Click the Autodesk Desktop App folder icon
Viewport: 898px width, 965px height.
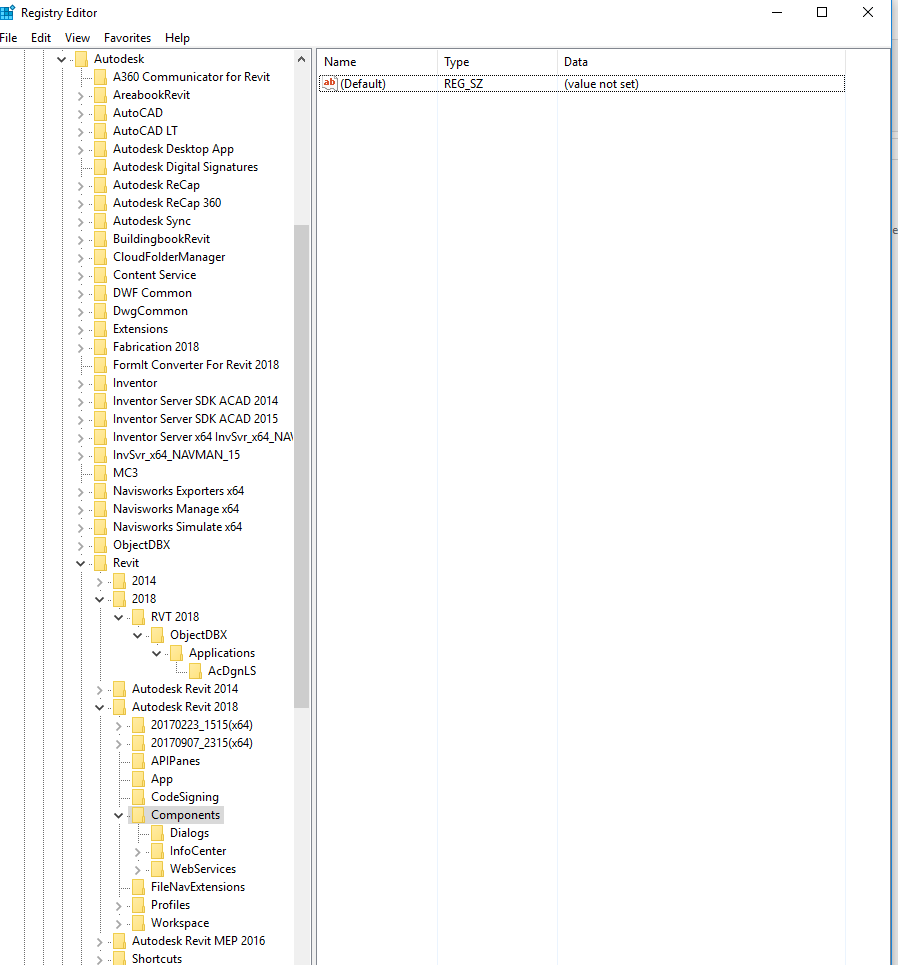pyautogui.click(x=100, y=149)
